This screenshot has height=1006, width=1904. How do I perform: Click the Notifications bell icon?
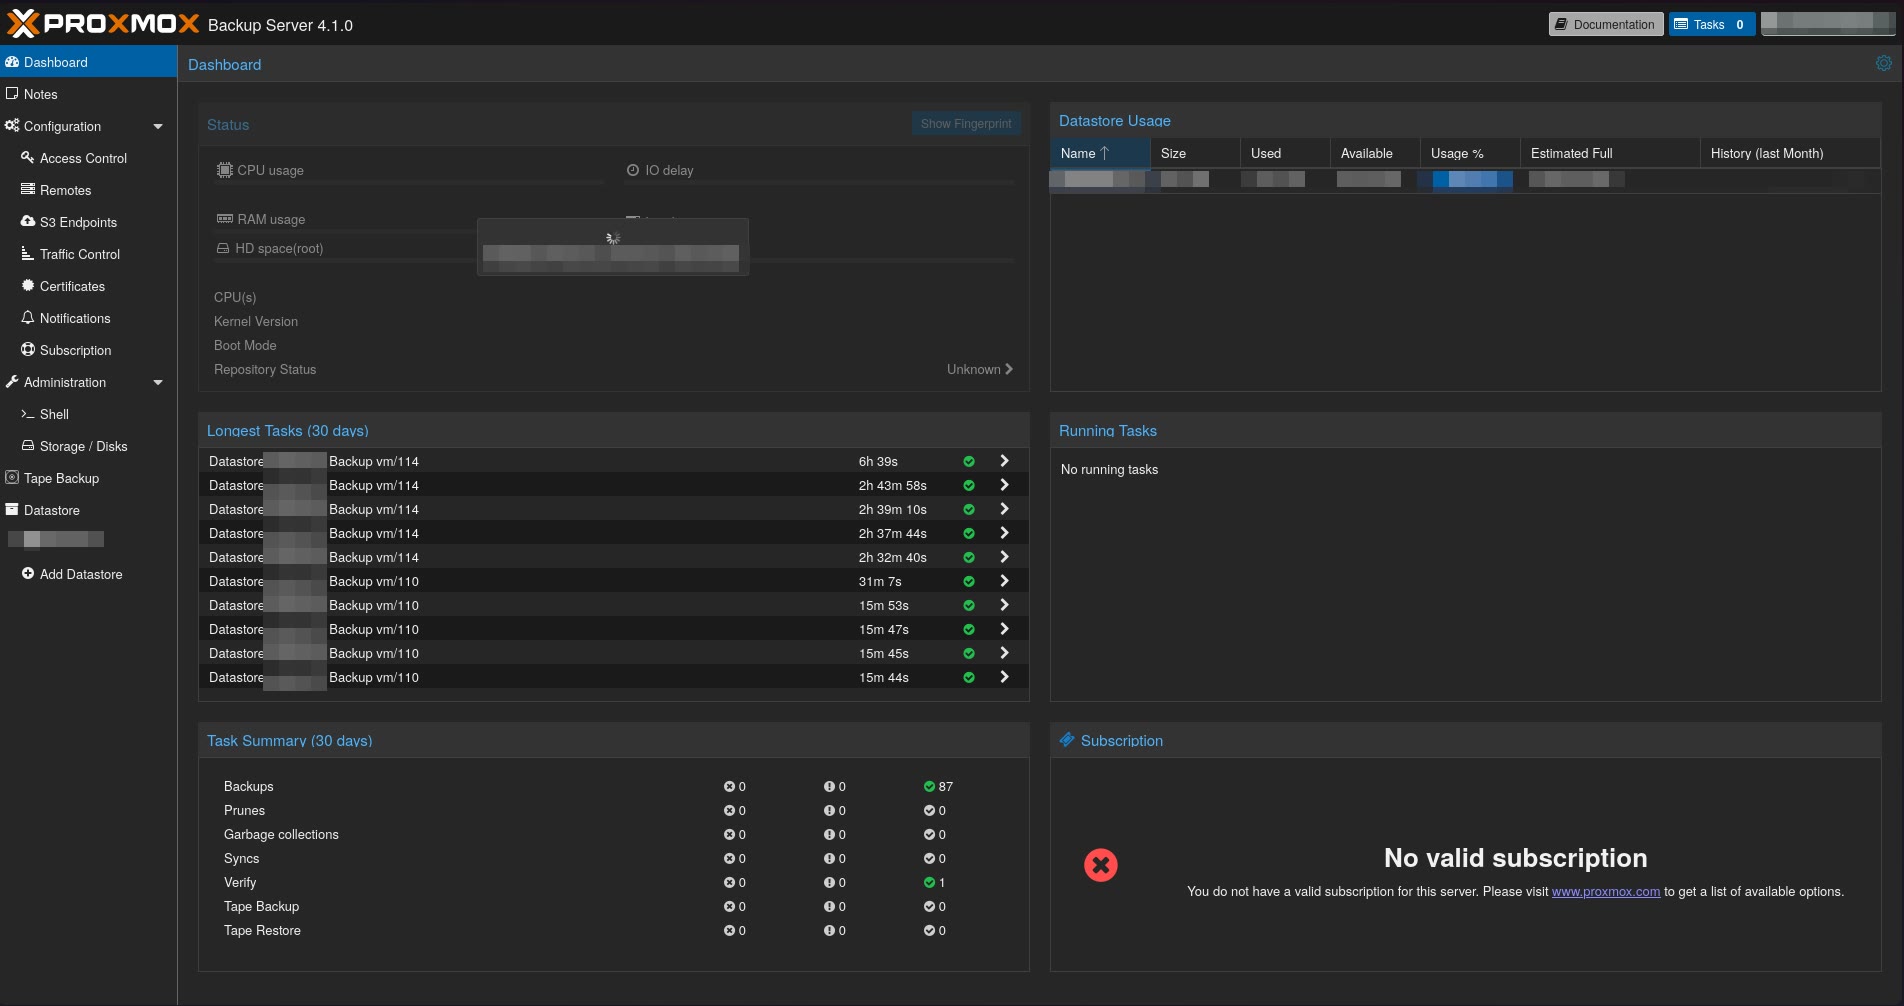(x=27, y=318)
